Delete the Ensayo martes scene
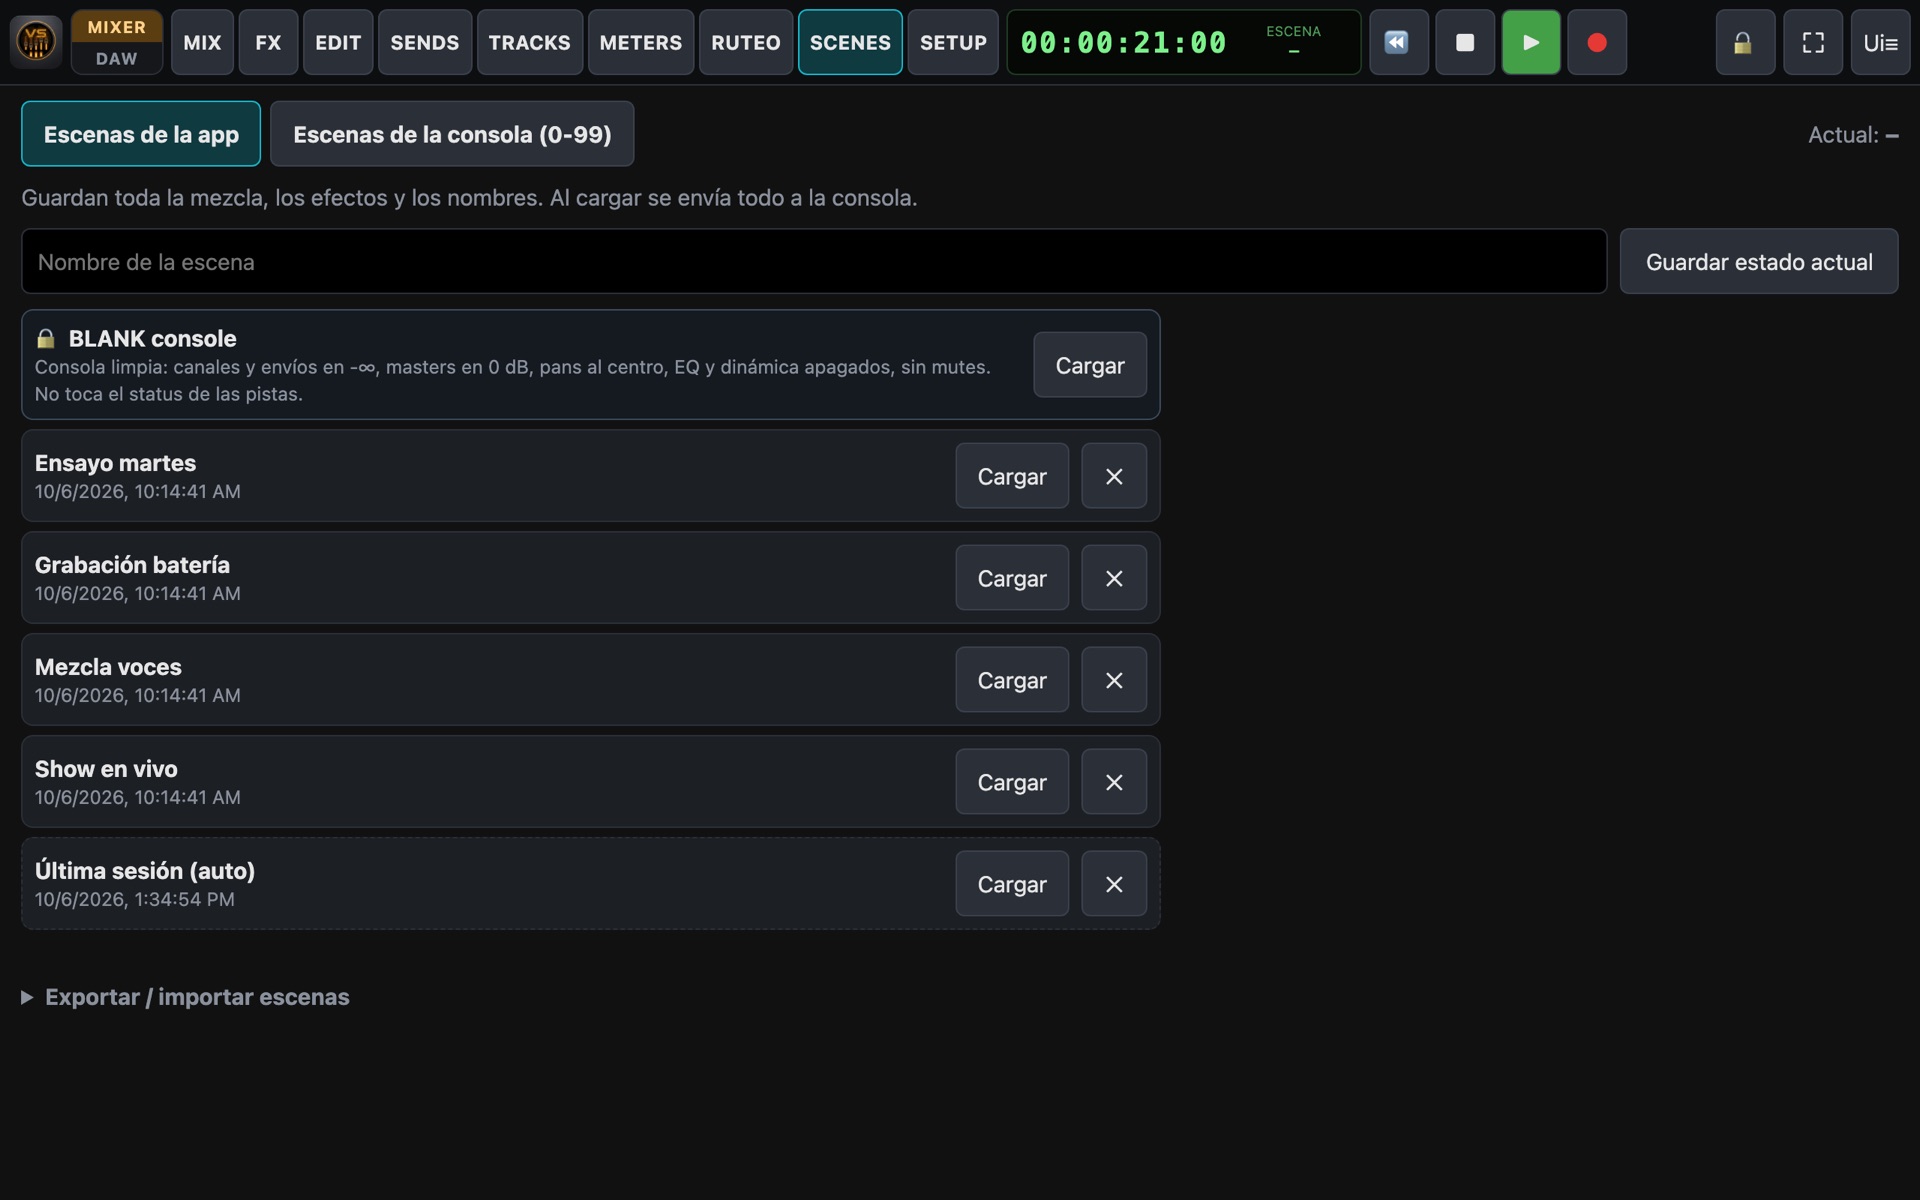The width and height of the screenshot is (1920, 1200). (1114, 476)
